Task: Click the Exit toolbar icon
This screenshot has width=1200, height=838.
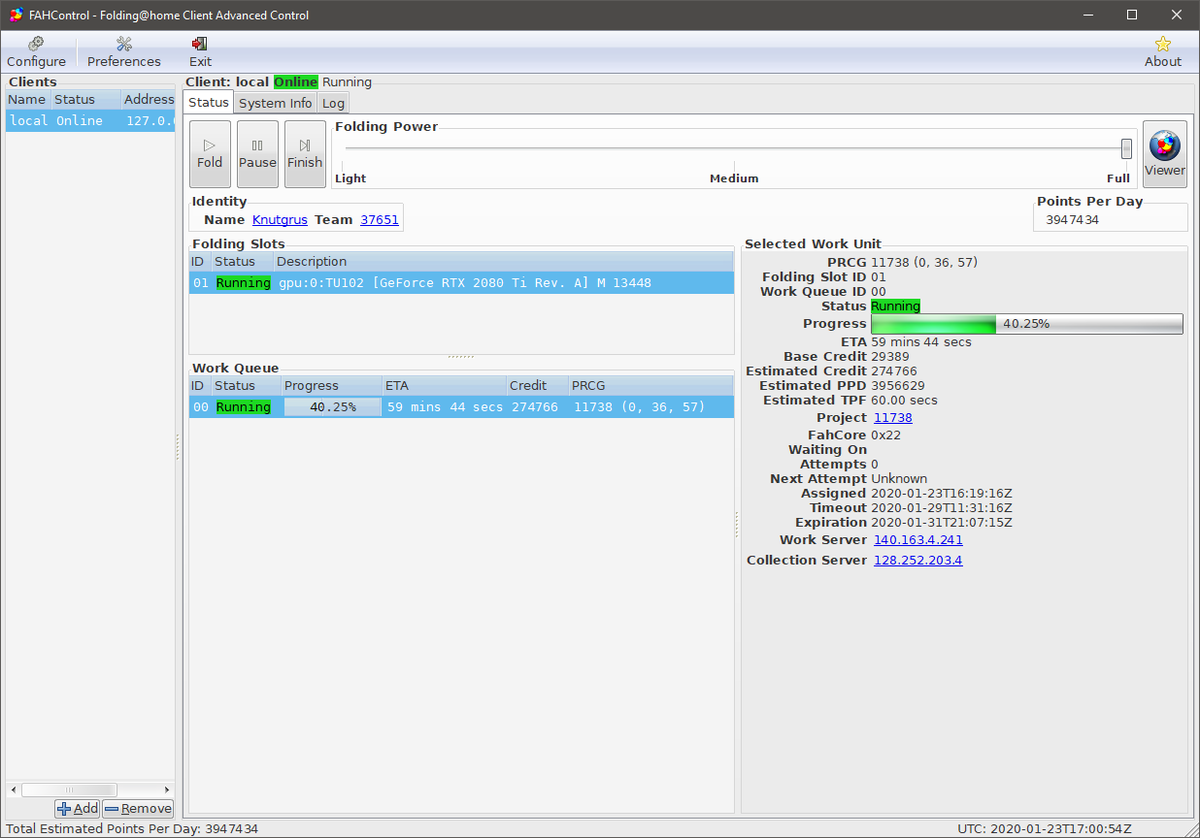Action: click(200, 52)
